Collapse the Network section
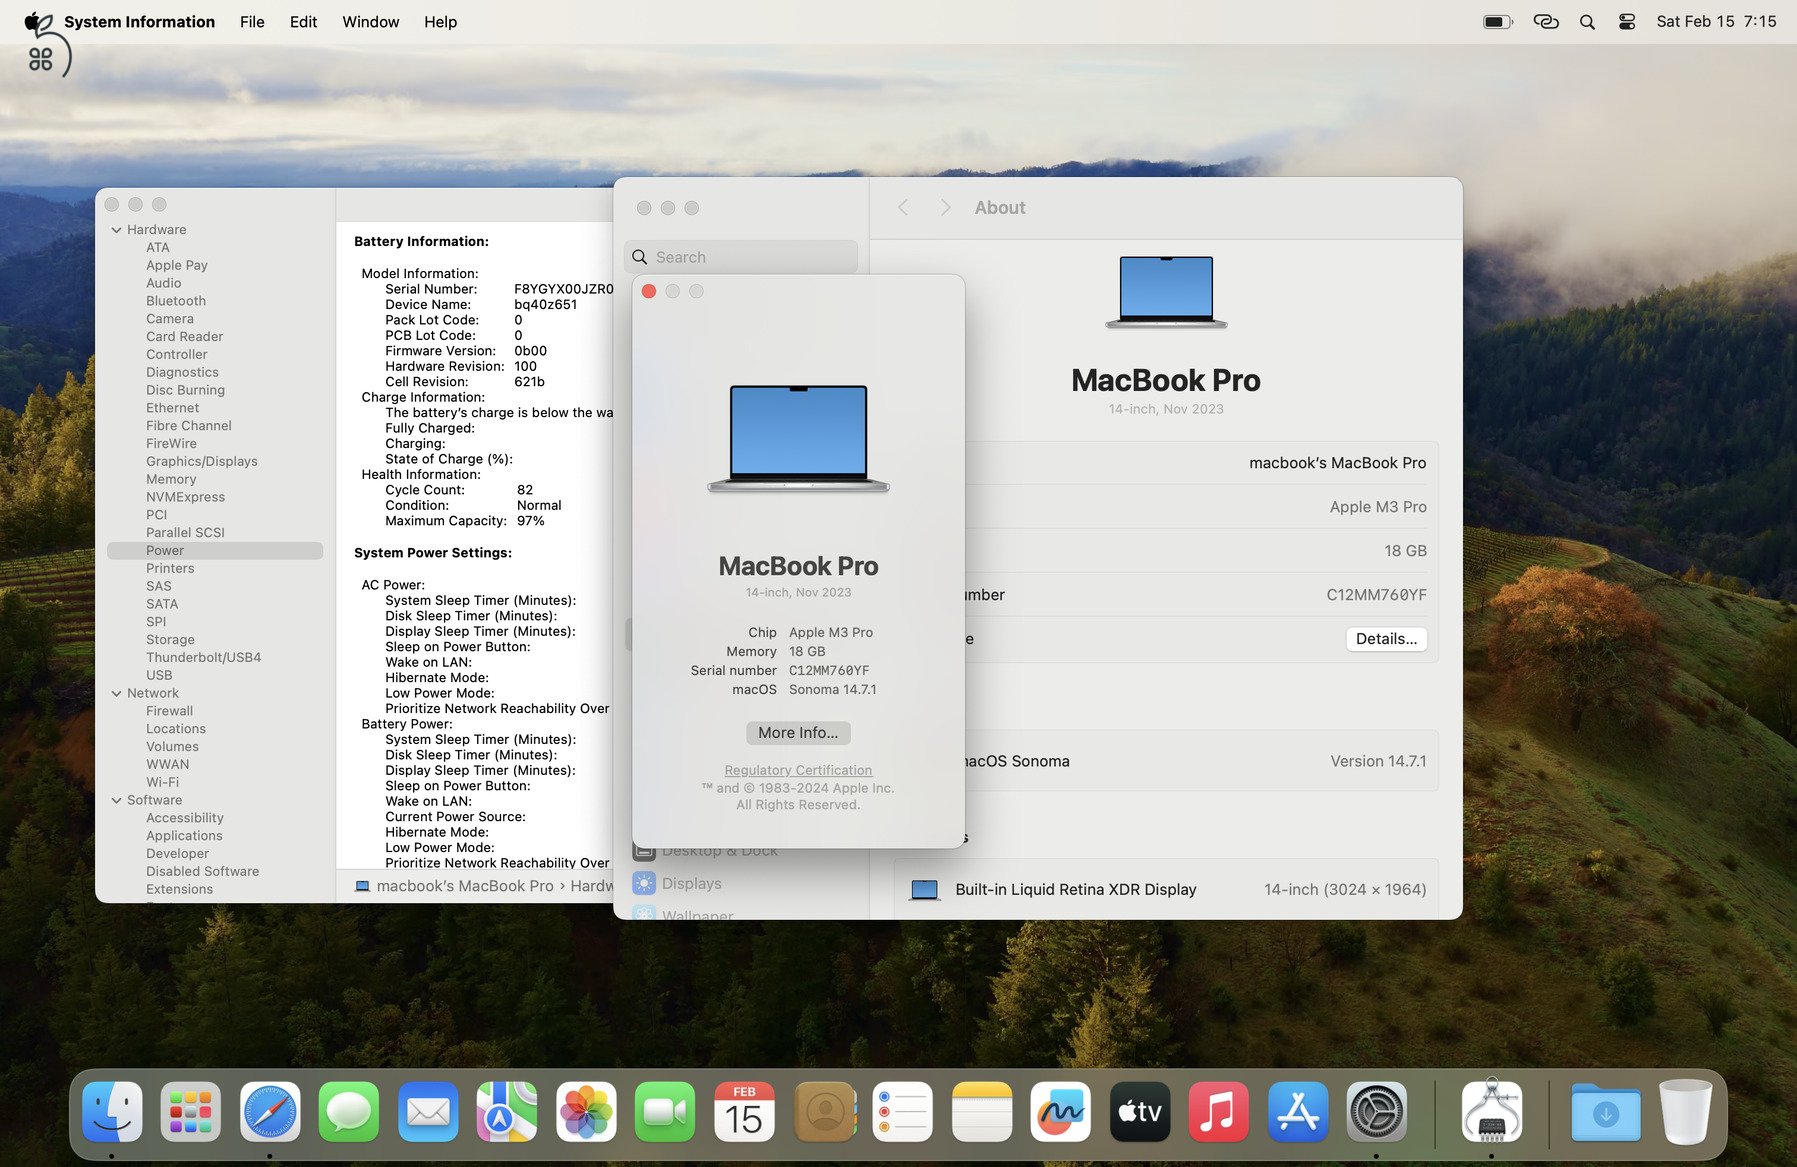 (x=117, y=693)
